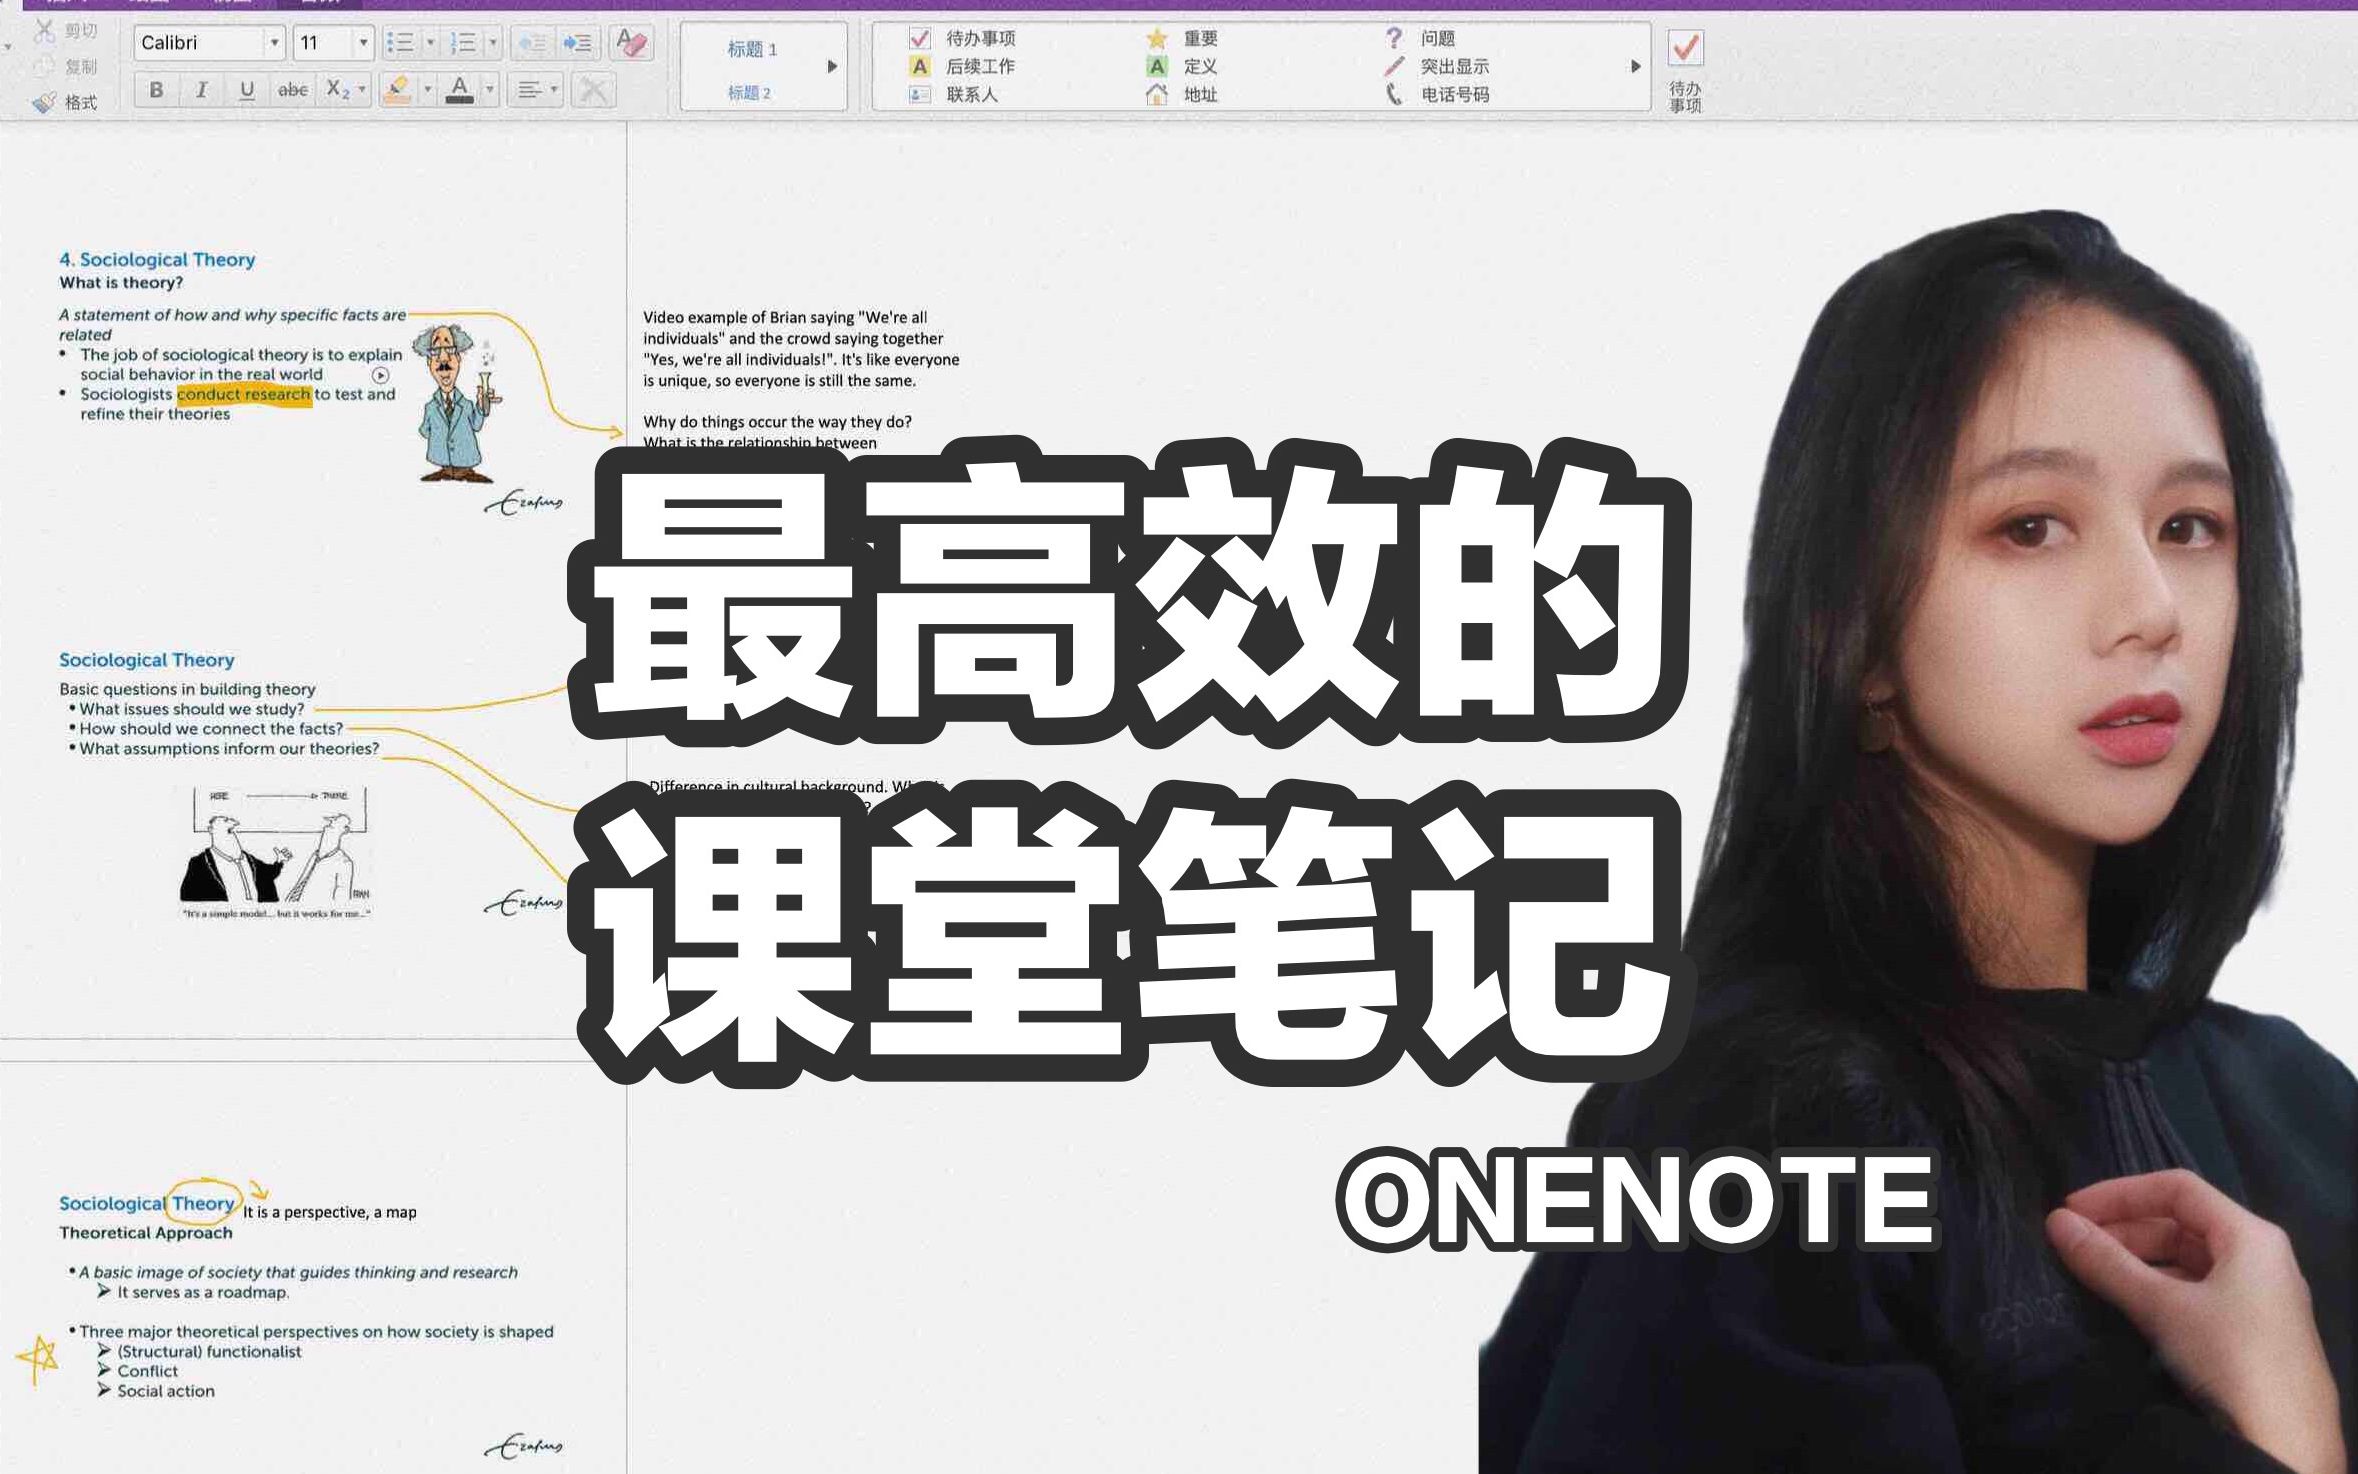The image size is (2358, 1474).
Task: Open the paragraph alignment dropdown arrow
Action: (x=554, y=90)
